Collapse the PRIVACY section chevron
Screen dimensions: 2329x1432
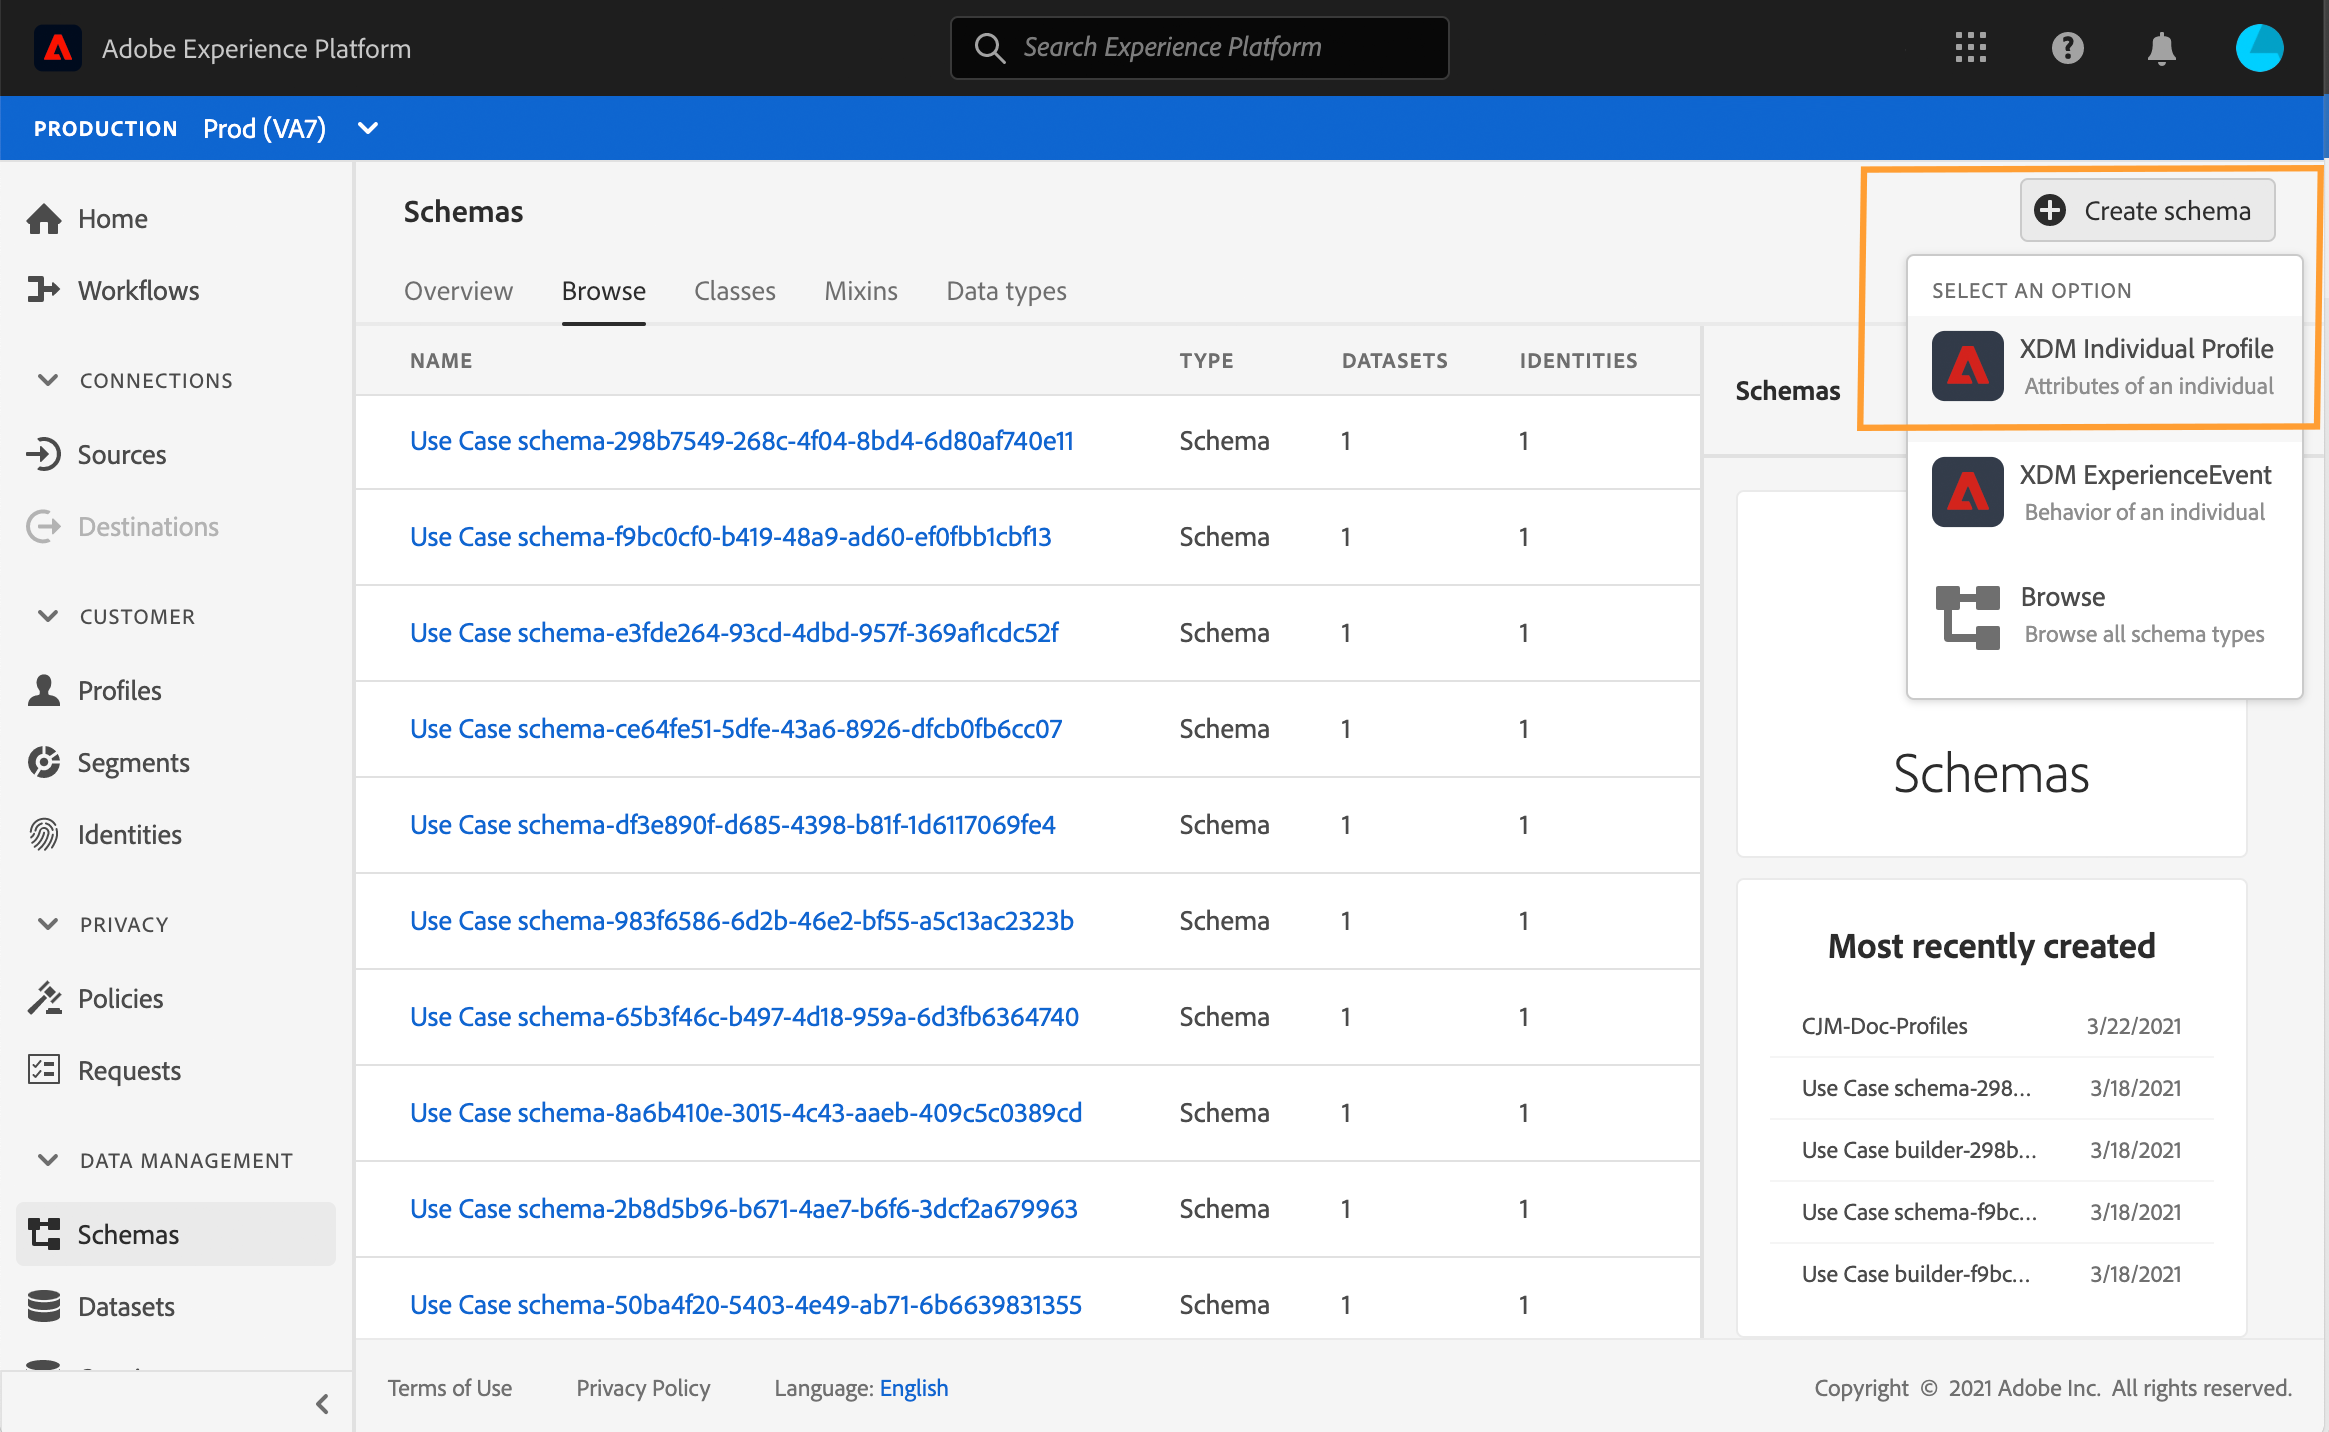click(x=48, y=925)
